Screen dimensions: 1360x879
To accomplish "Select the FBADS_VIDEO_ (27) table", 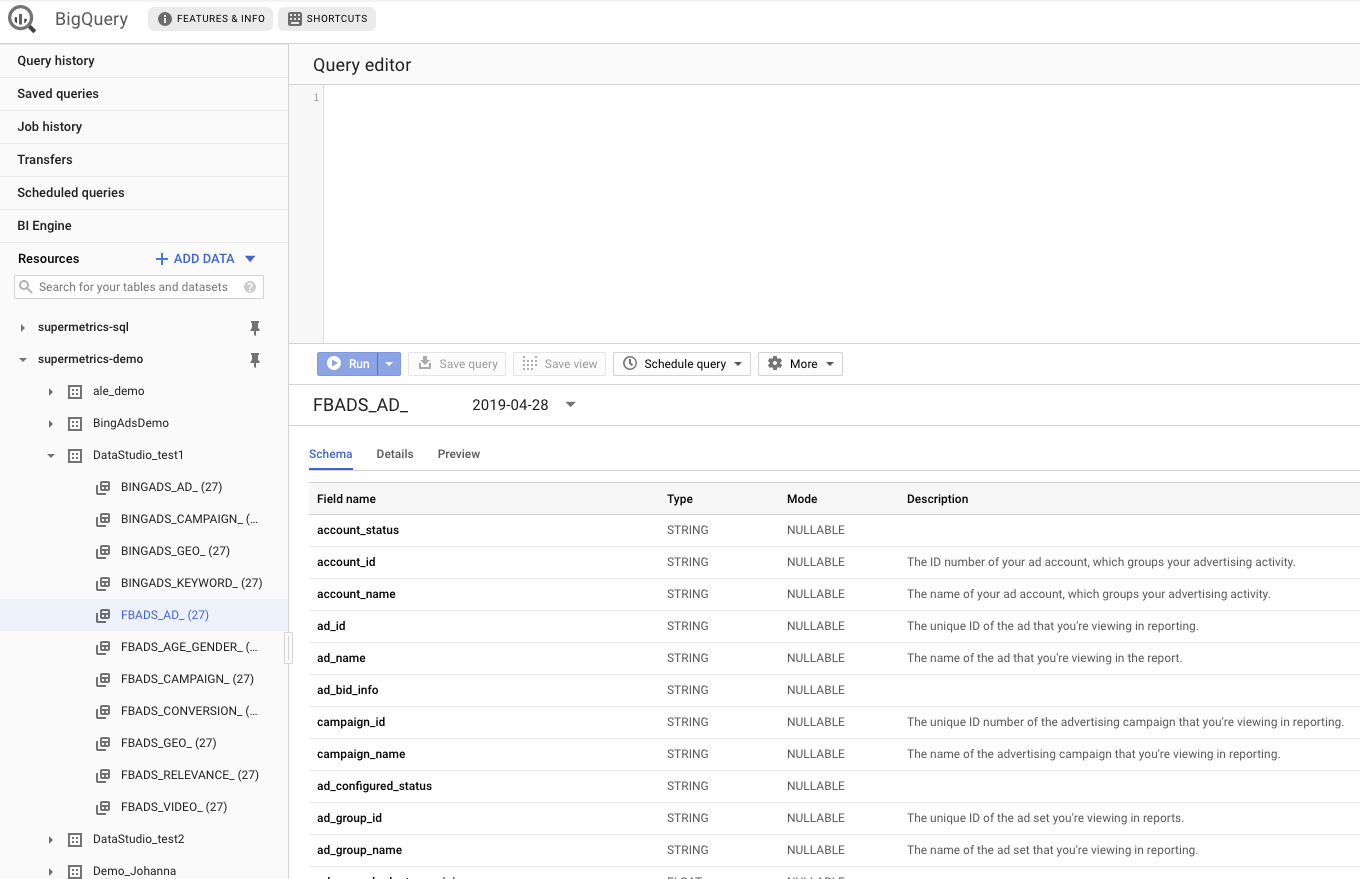I will pyautogui.click(x=174, y=807).
